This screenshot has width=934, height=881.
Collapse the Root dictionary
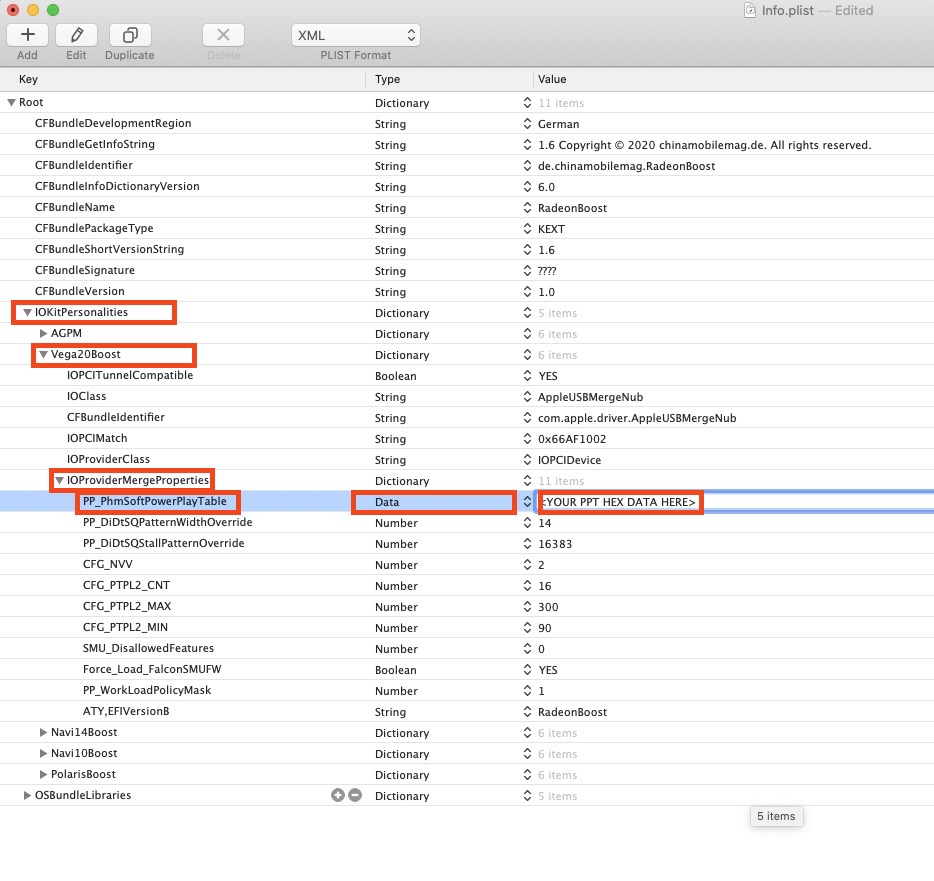click(11, 102)
